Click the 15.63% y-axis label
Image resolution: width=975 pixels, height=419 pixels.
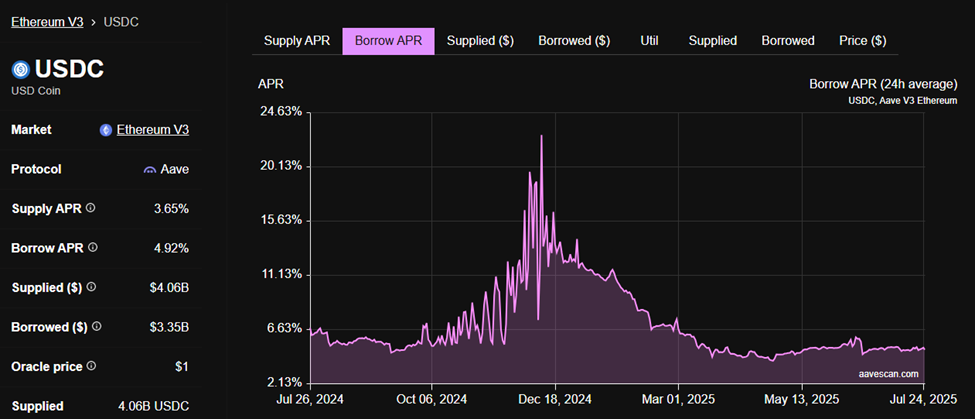[281, 221]
